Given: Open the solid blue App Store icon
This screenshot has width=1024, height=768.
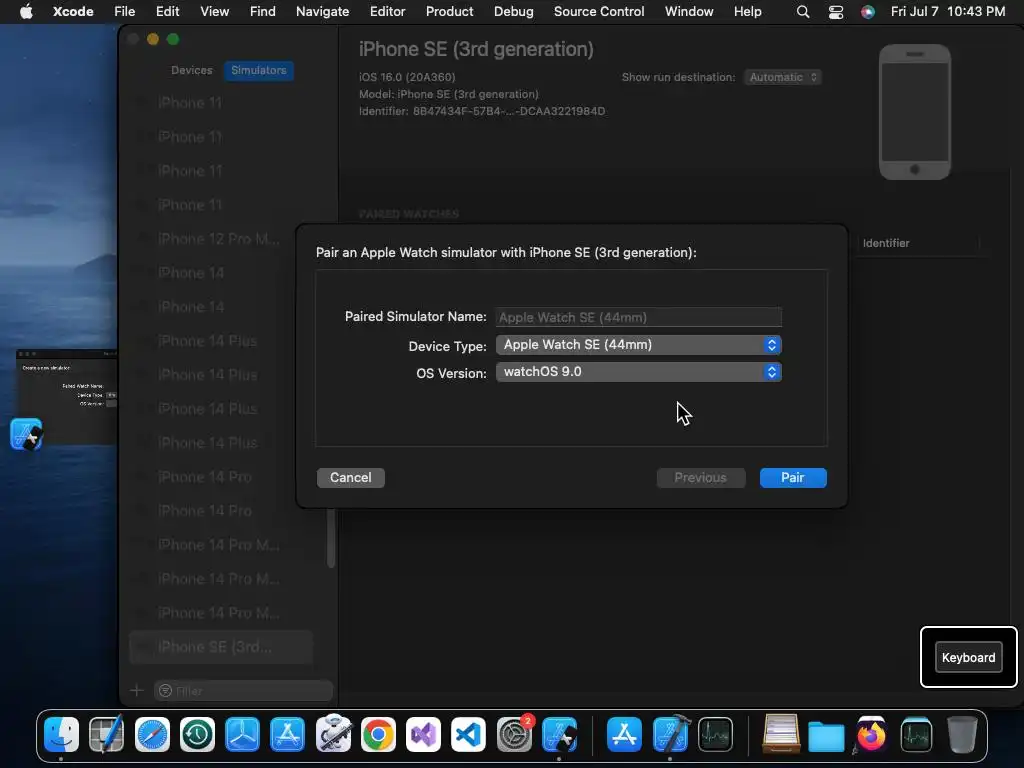Looking at the screenshot, I should [x=624, y=735].
